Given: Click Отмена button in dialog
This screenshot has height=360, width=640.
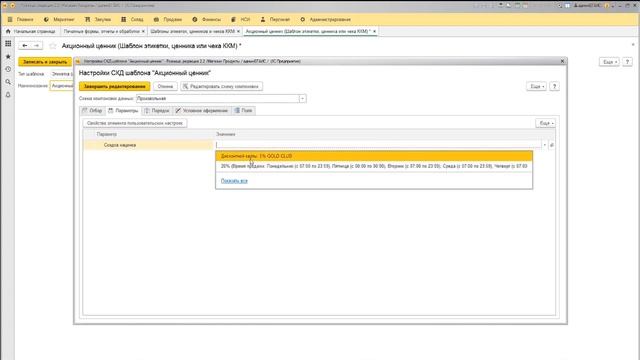Looking at the screenshot, I should 165,87.
